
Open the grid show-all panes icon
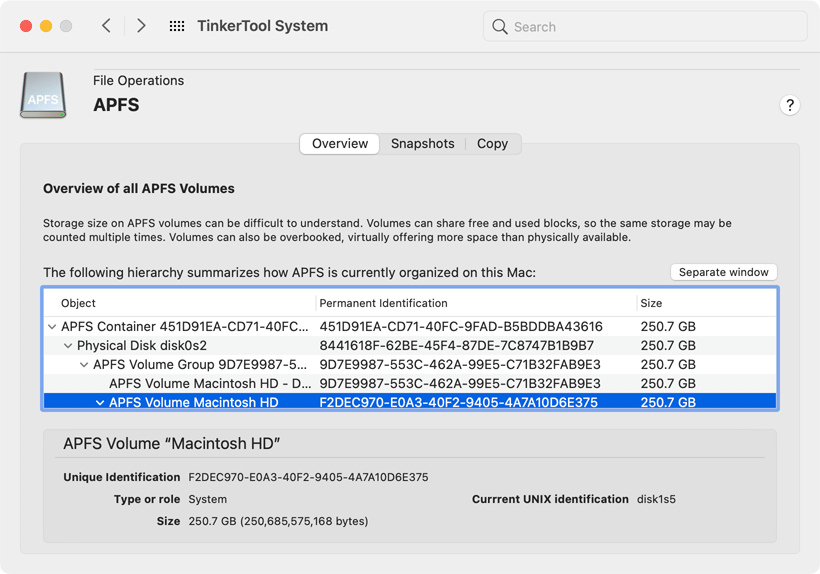pyautogui.click(x=177, y=26)
